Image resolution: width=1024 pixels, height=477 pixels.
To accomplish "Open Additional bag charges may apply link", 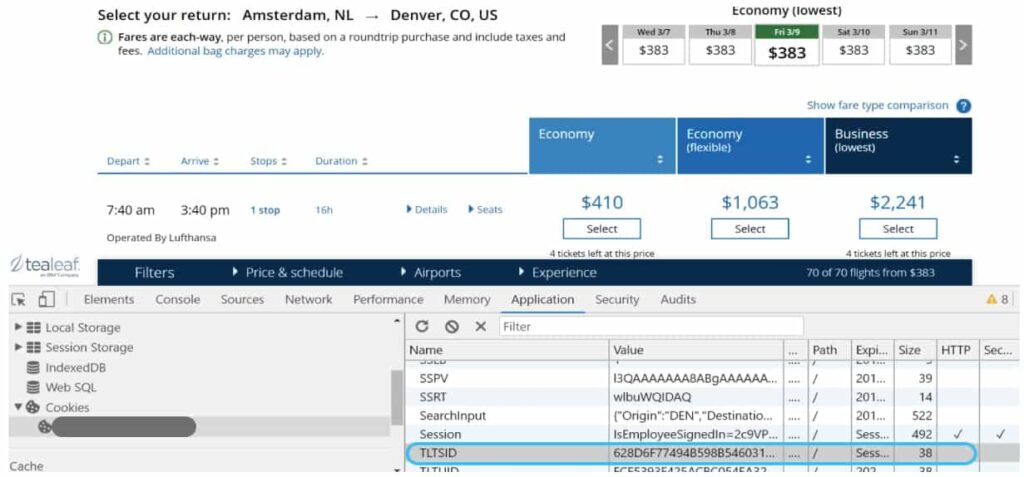I will pyautogui.click(x=235, y=51).
